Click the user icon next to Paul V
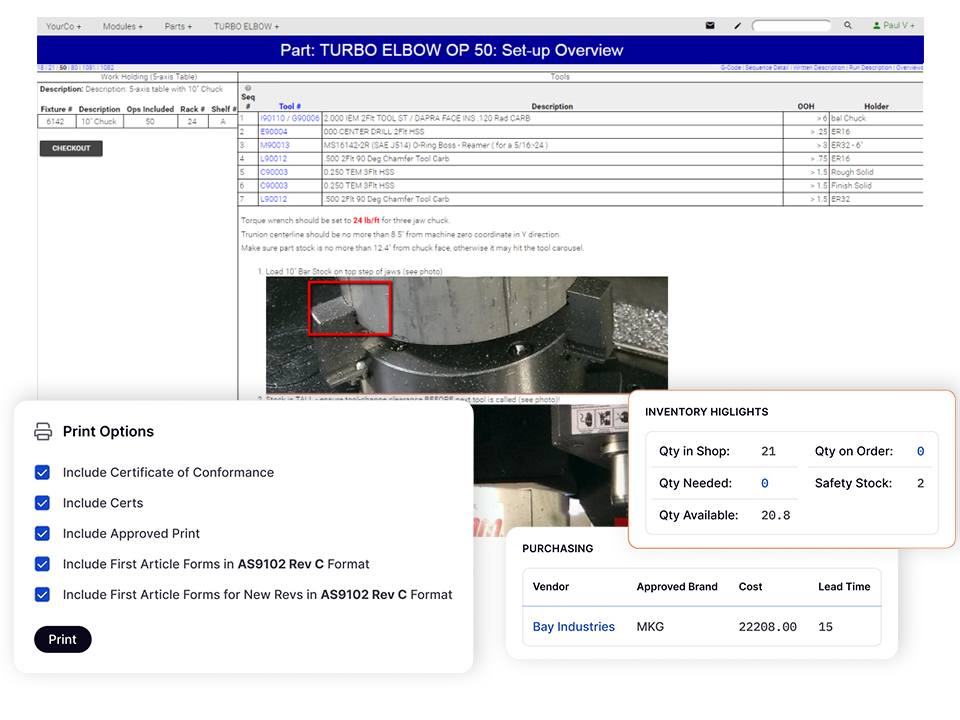The width and height of the screenshot is (960, 720). click(877, 26)
